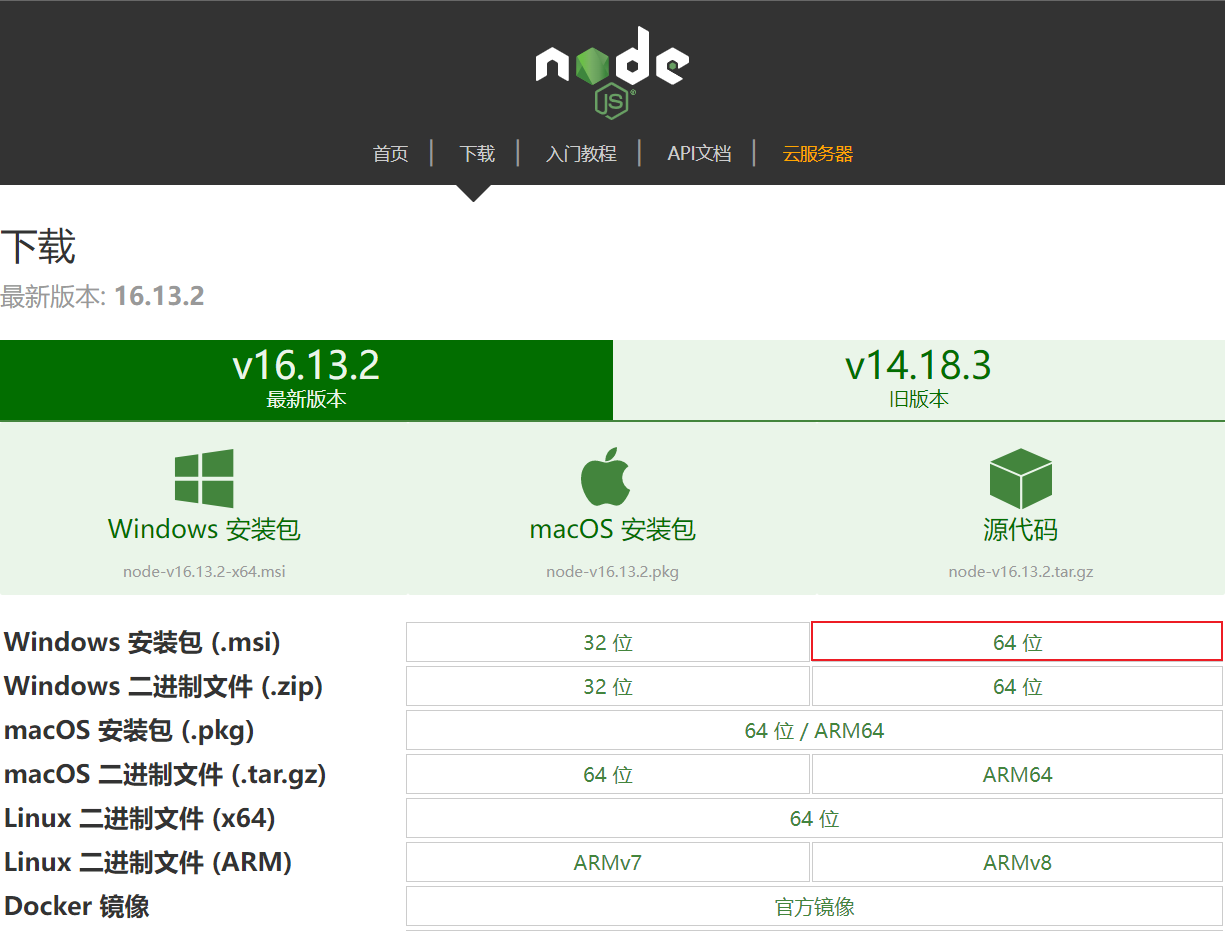The width and height of the screenshot is (1225, 931).
Task: Go to 入门教程 in the navigation
Action: pos(581,154)
